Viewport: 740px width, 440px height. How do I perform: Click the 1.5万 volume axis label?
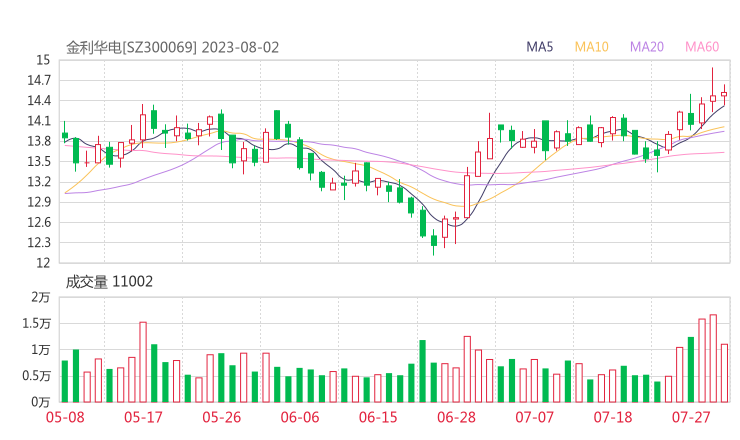36,323
